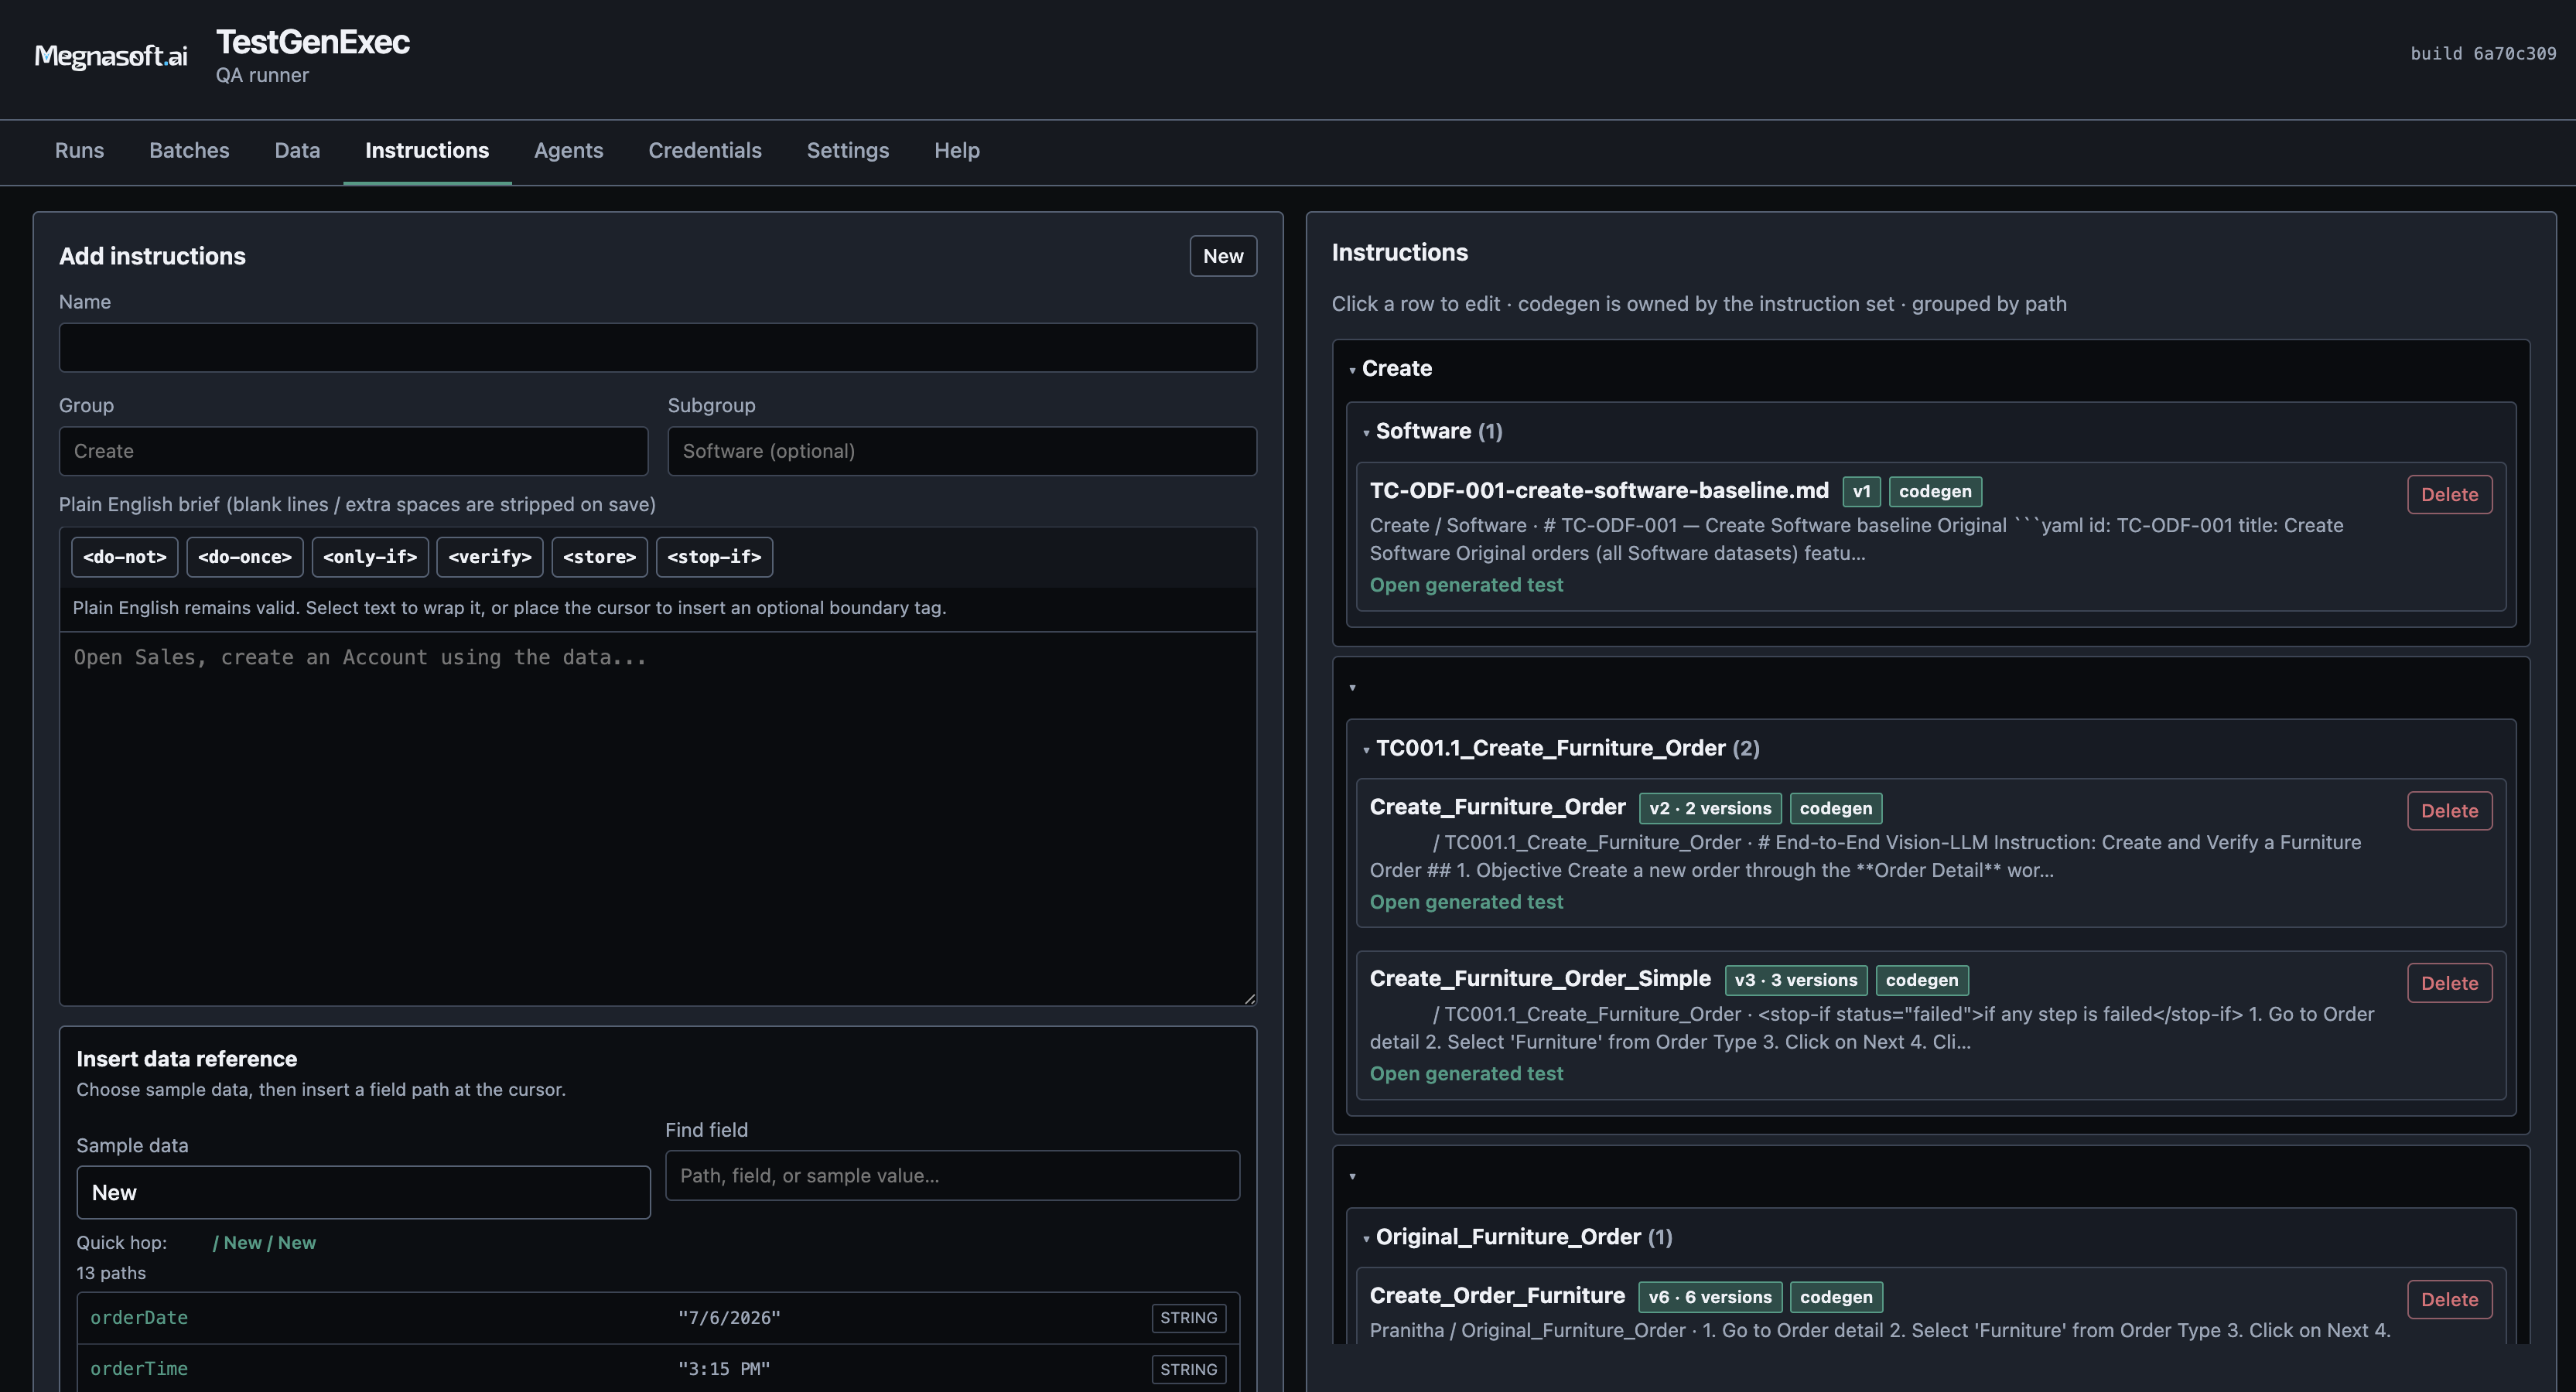Click the Find field search box
Viewport: 2576px width, 1392px height.
pos(952,1175)
